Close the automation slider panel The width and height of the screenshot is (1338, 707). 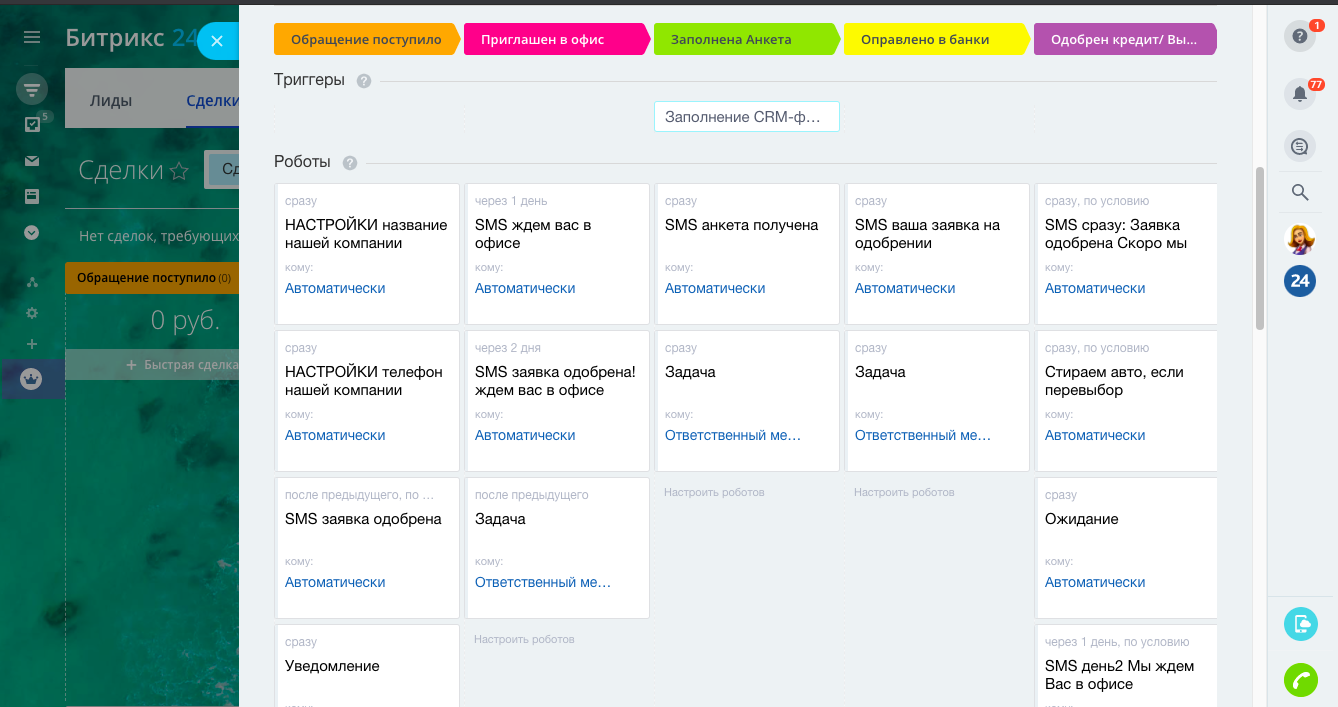point(217,41)
